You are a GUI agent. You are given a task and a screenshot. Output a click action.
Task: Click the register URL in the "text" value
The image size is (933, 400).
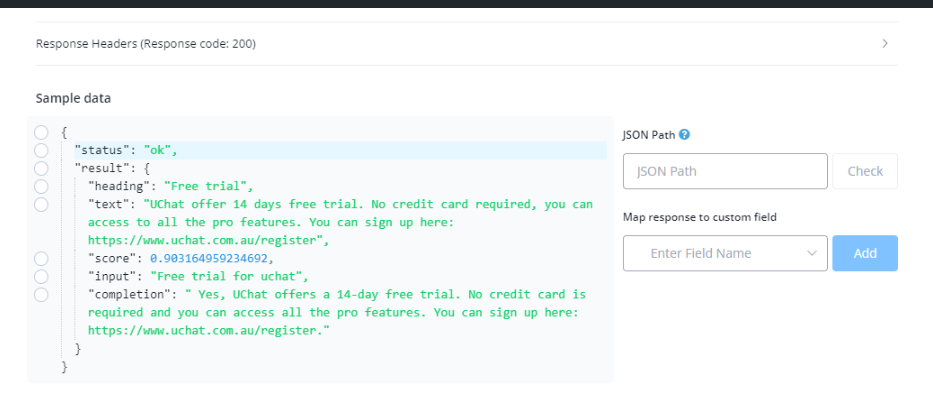[207, 240]
